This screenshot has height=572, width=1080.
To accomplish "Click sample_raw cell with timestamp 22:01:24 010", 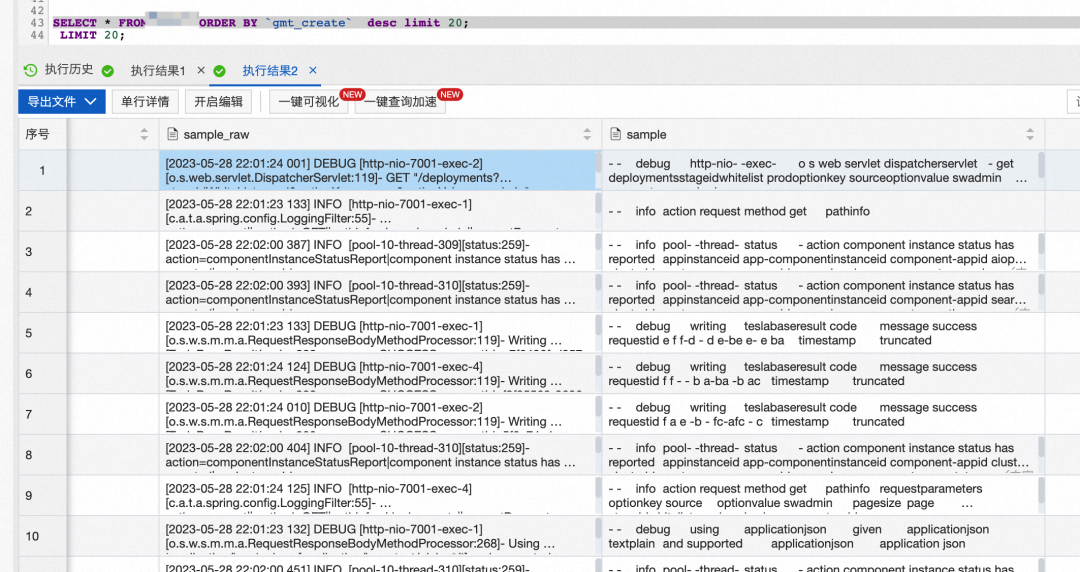I will [378, 414].
